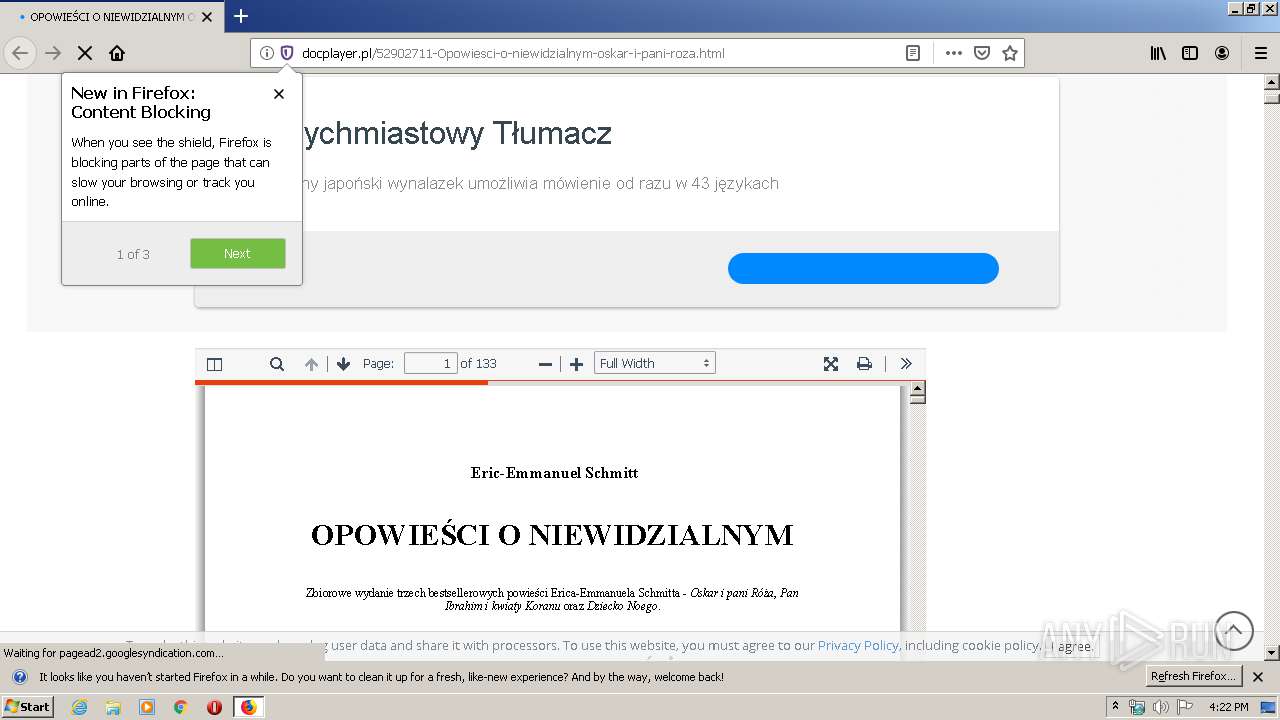Show hidden system tray icons

pyautogui.click(x=1116, y=707)
